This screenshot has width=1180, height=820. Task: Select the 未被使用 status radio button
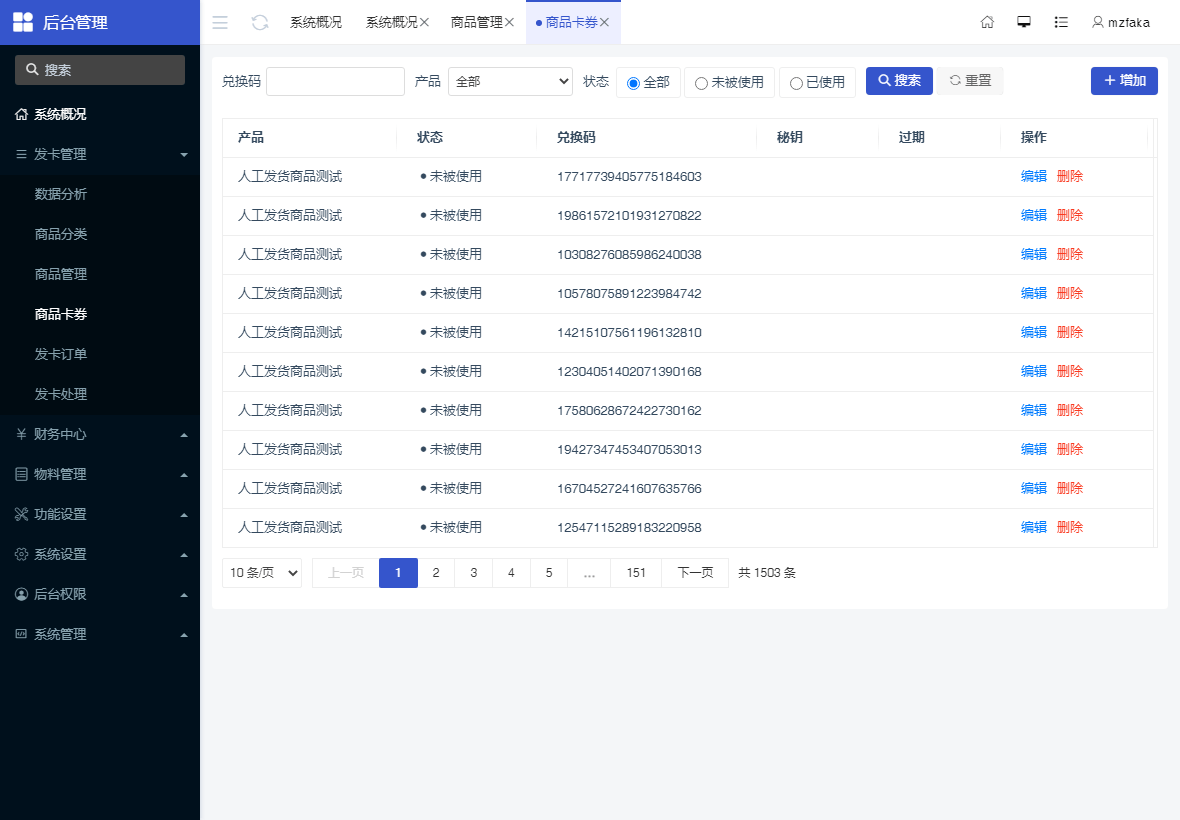click(x=701, y=83)
